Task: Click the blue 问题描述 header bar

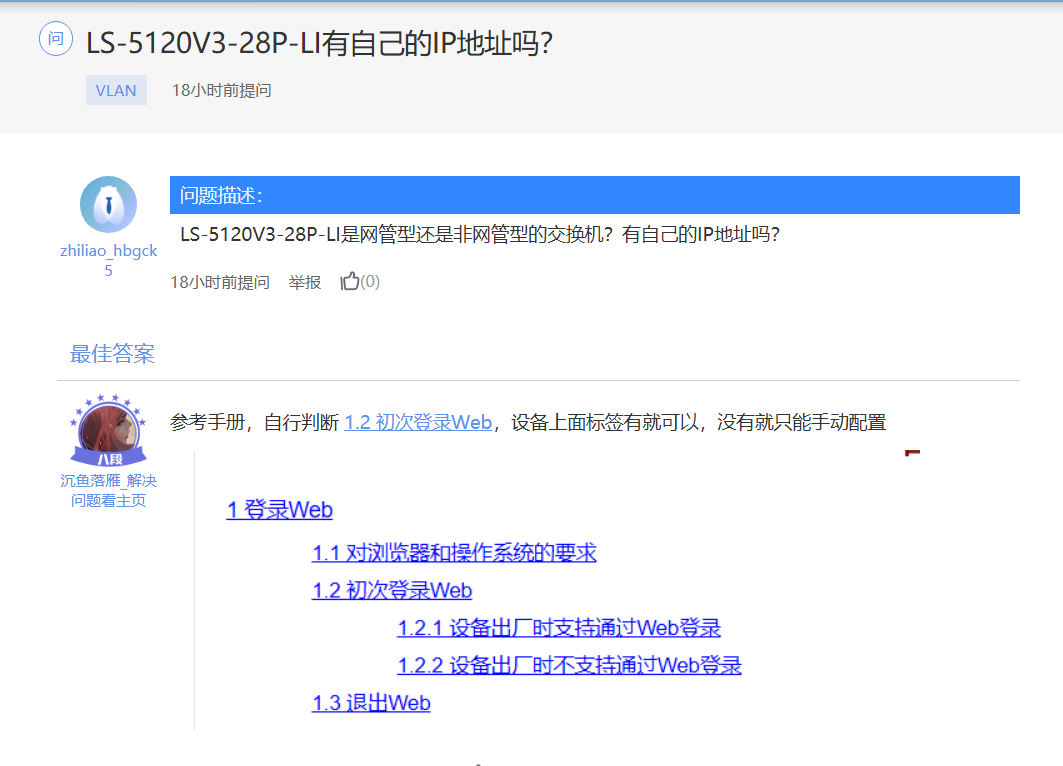Action: point(594,195)
